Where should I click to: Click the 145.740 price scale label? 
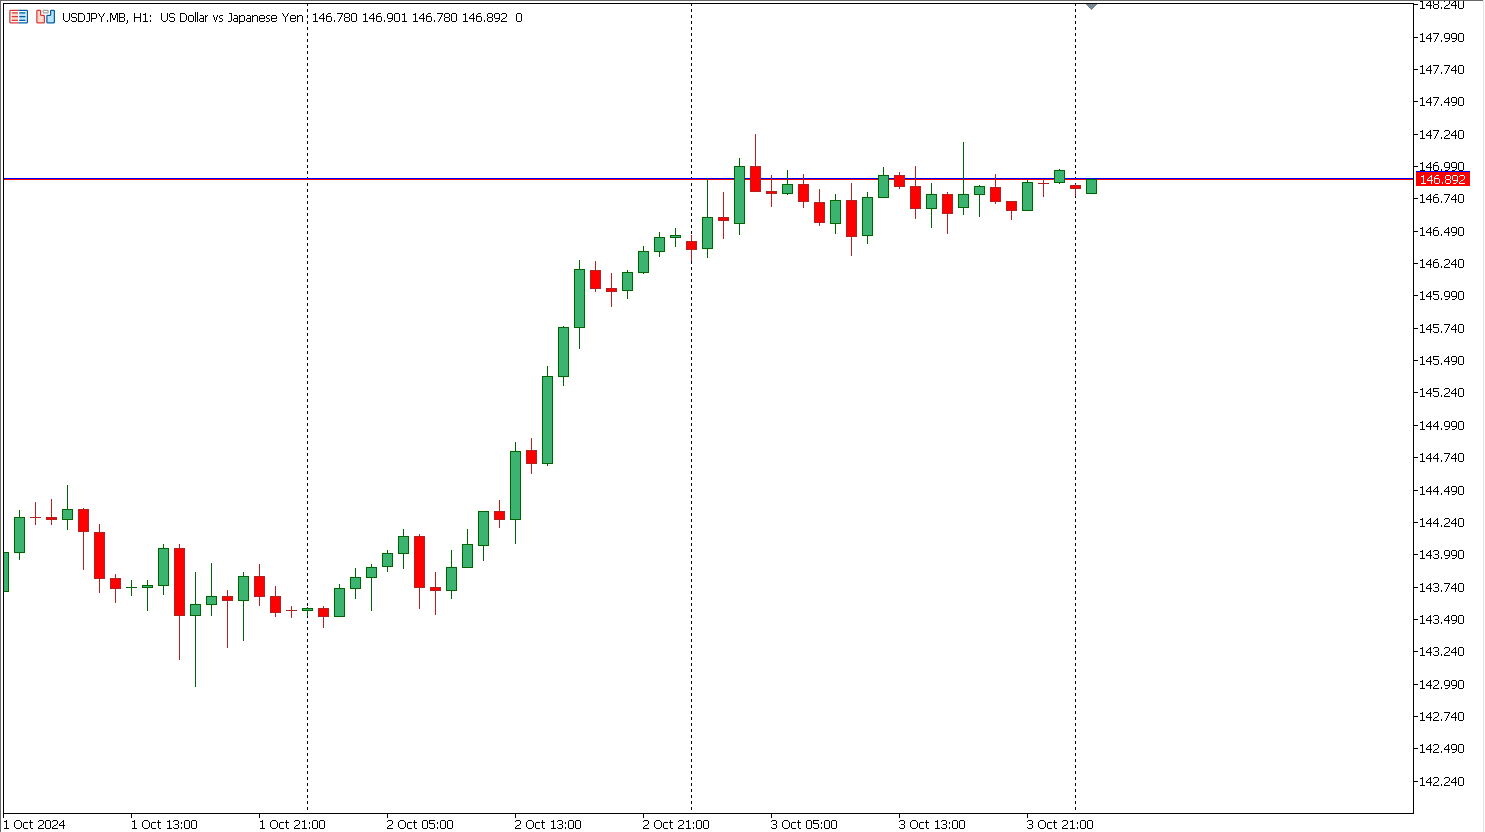[x=1441, y=328]
